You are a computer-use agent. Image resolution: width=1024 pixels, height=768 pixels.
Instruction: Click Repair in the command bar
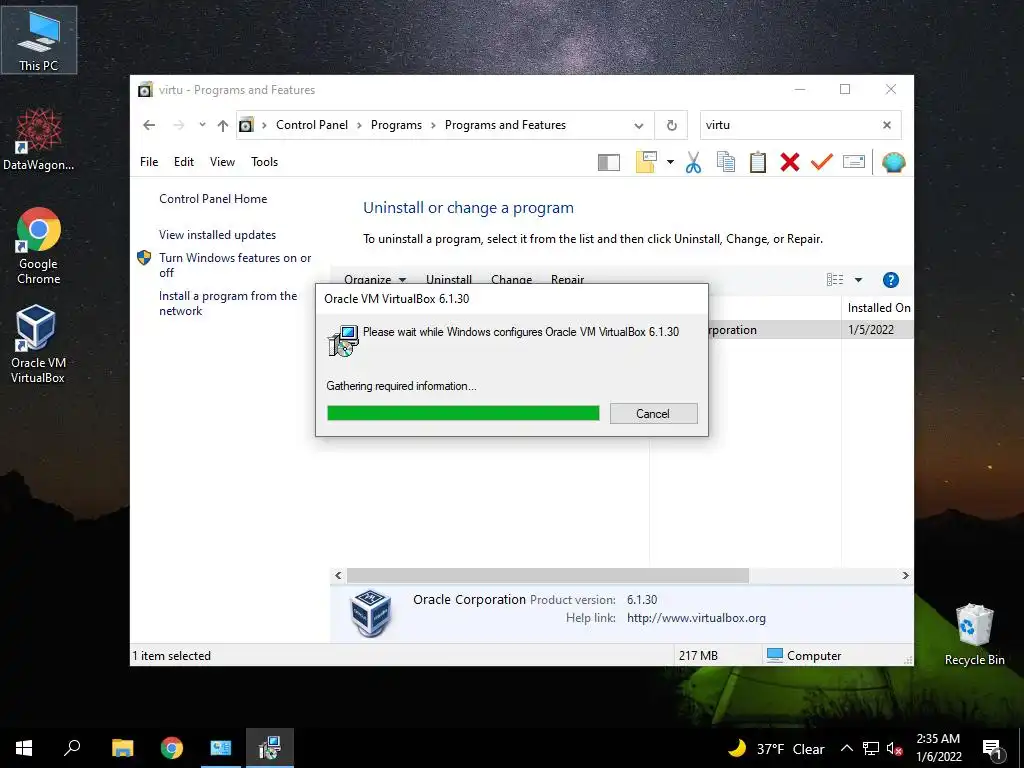click(x=567, y=280)
